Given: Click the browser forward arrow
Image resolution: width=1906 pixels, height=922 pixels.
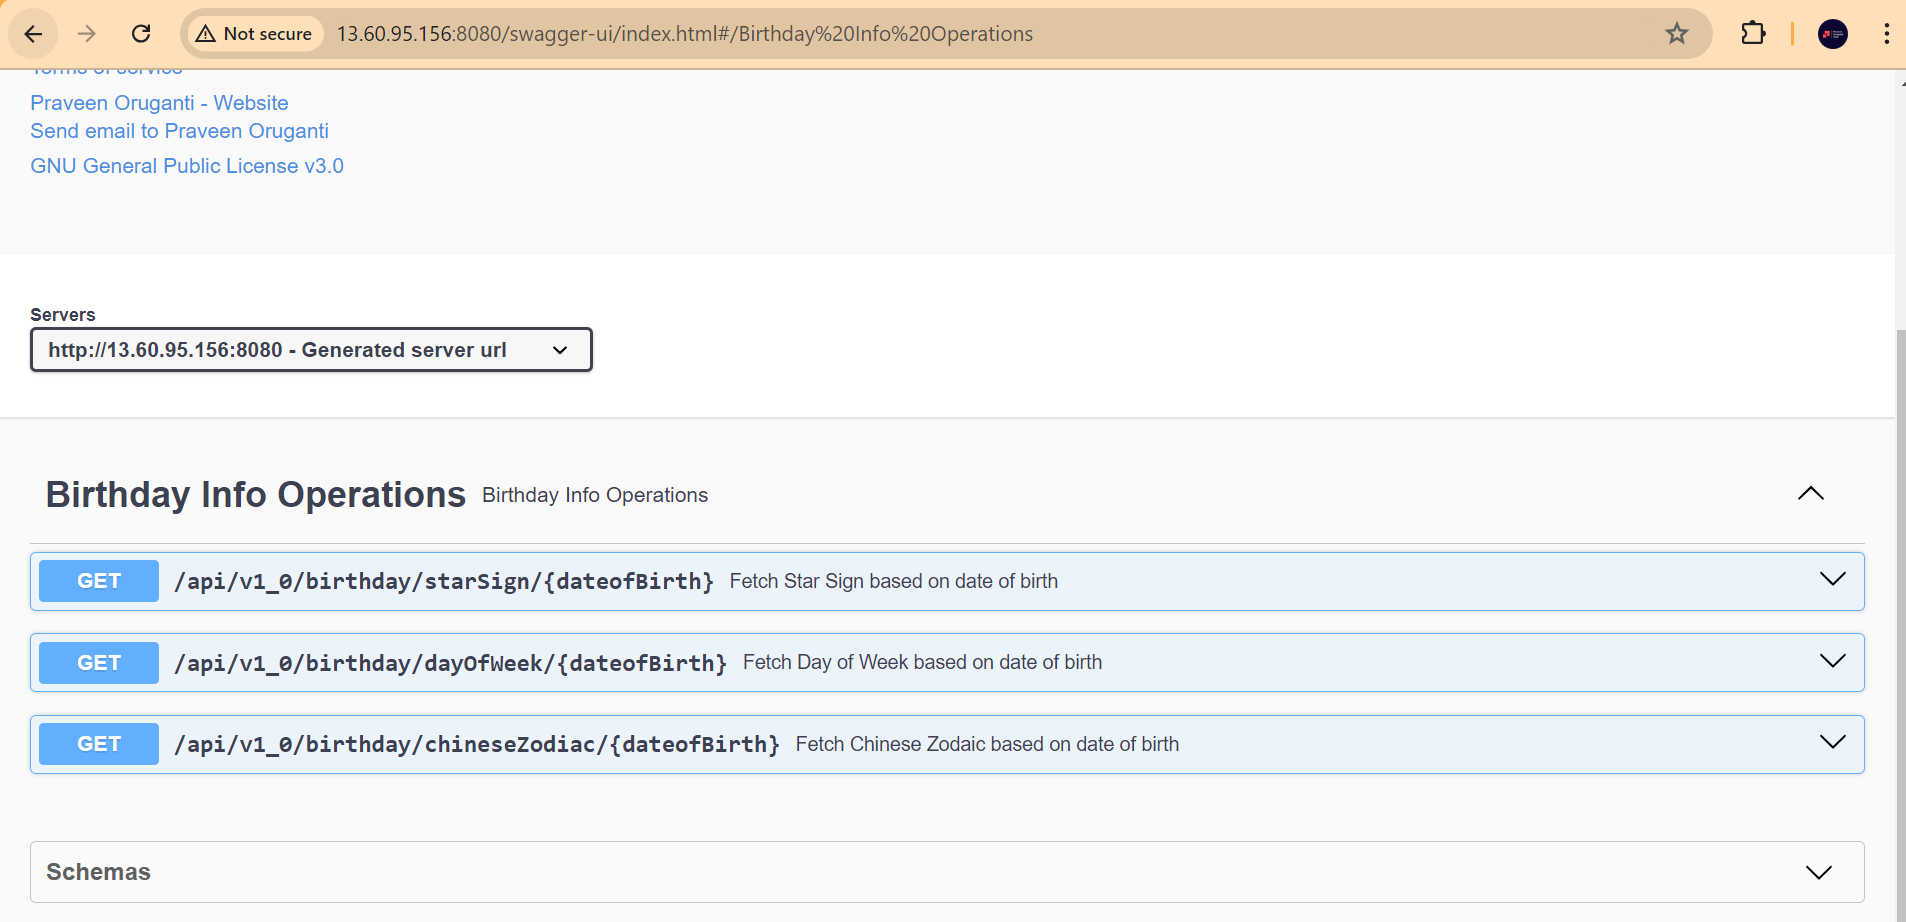Looking at the screenshot, I should pyautogui.click(x=87, y=34).
